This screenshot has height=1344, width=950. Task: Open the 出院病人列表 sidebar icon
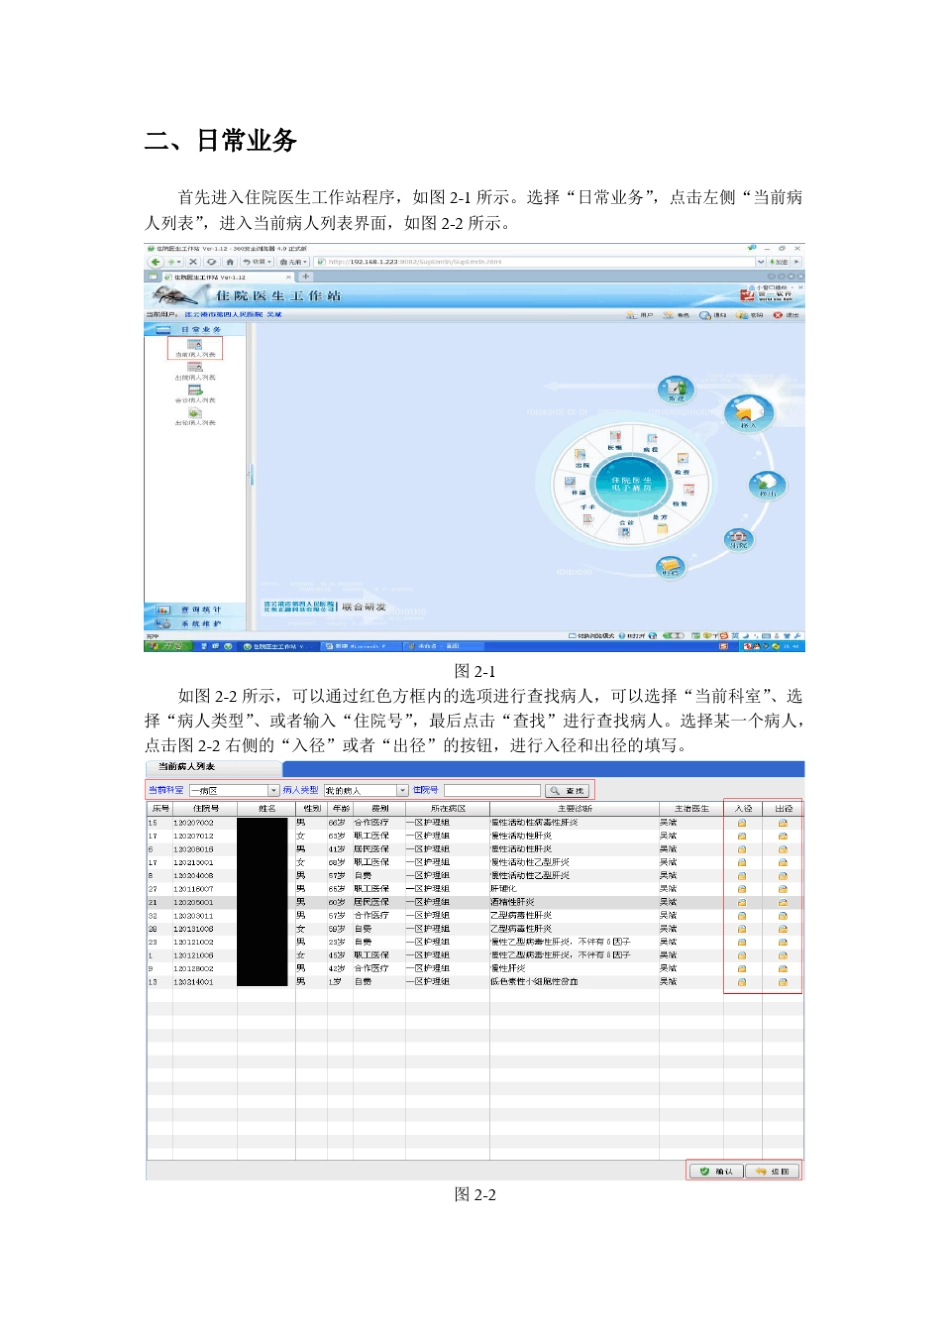pyautogui.click(x=195, y=370)
